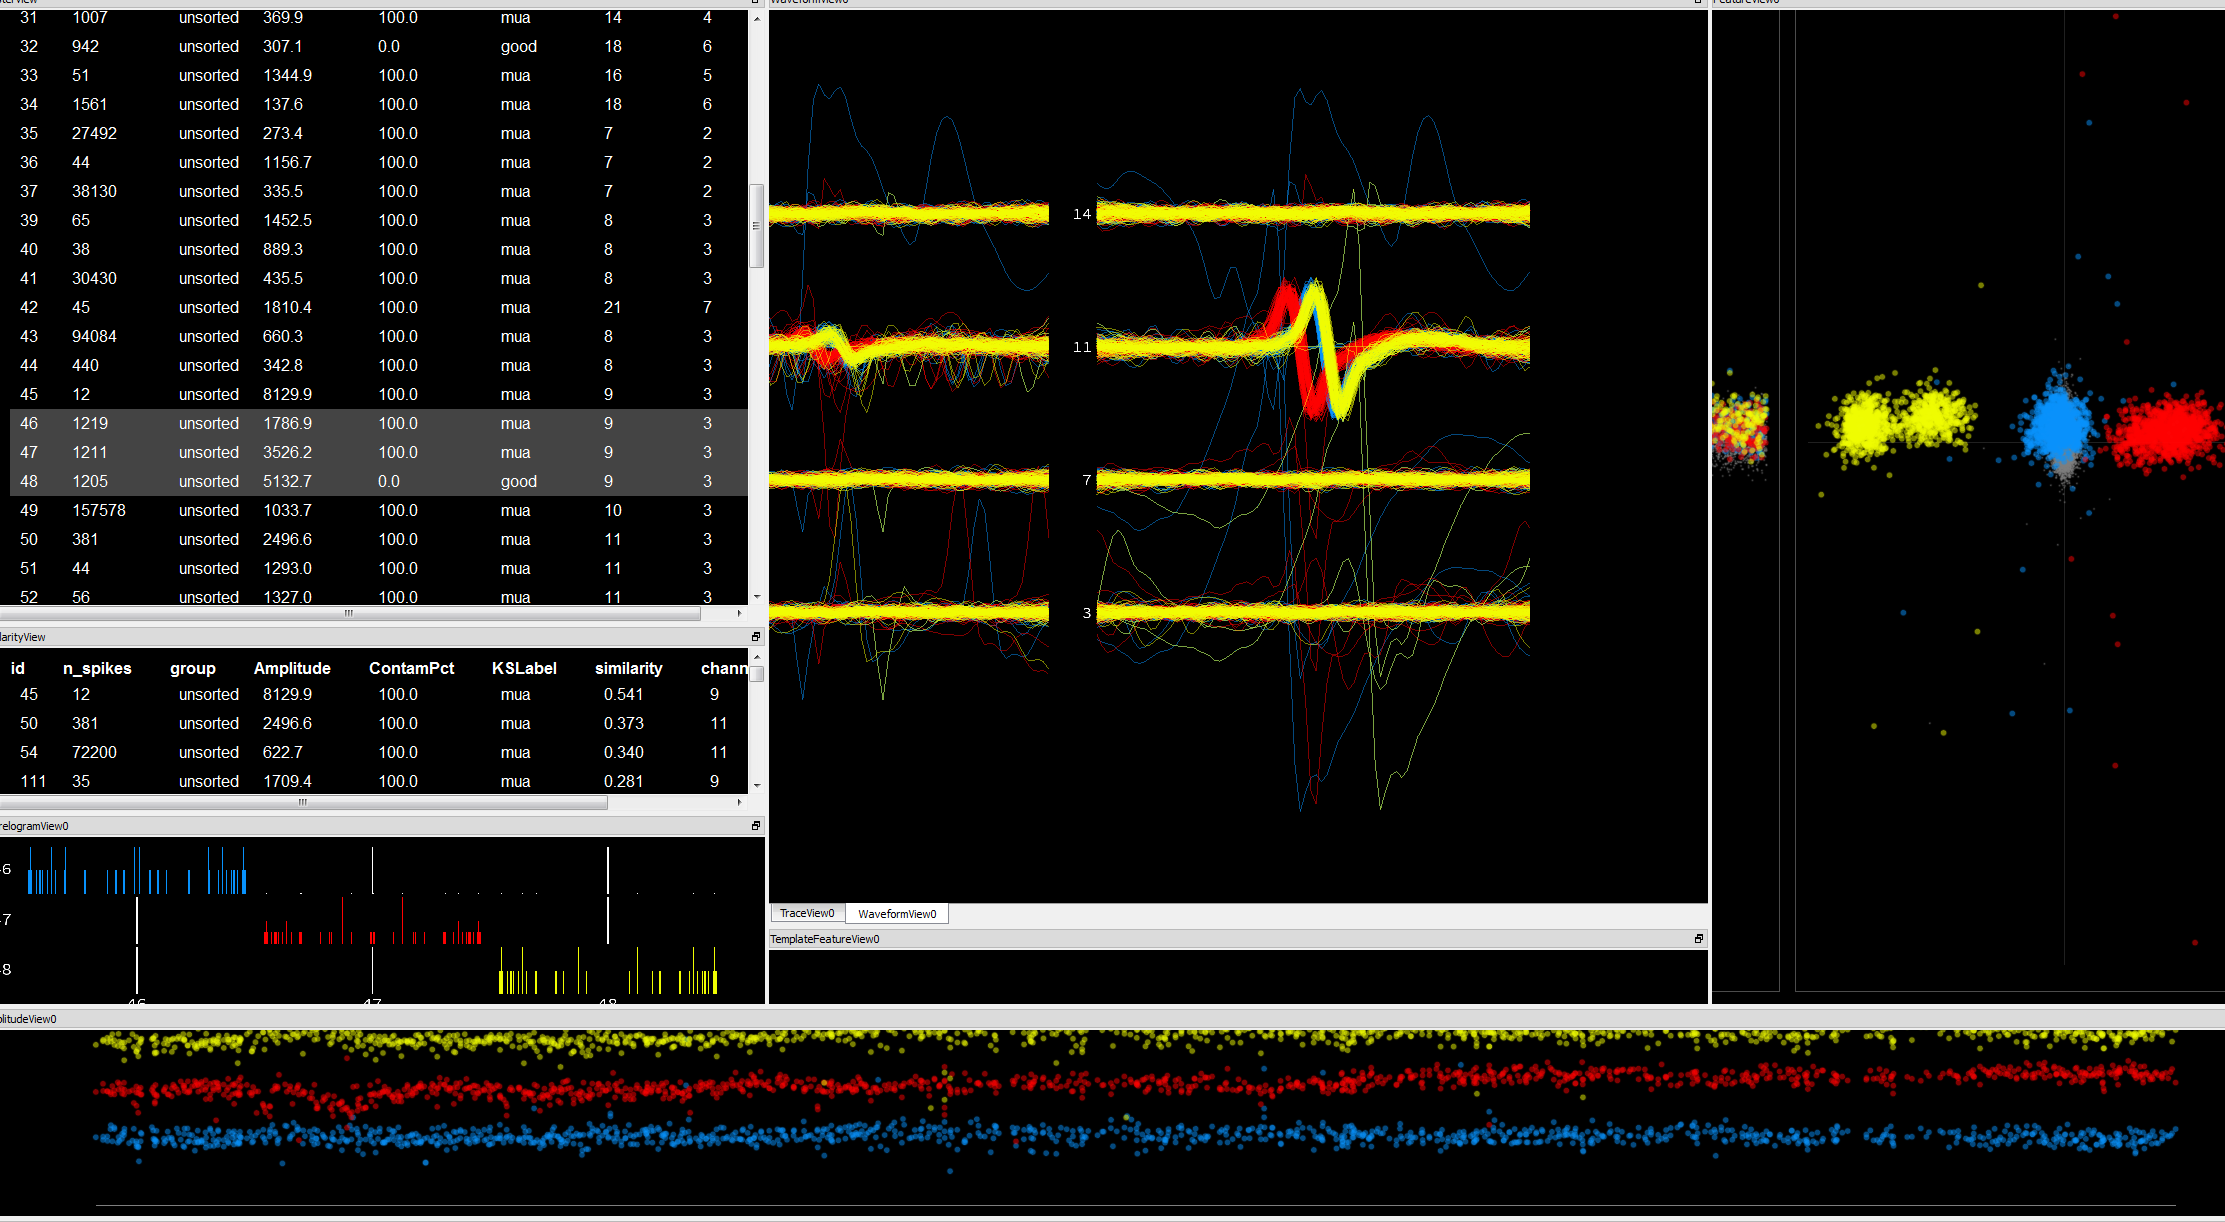Undock the similarity view panel with its float icon
This screenshot has height=1222, width=2225.
(x=756, y=637)
